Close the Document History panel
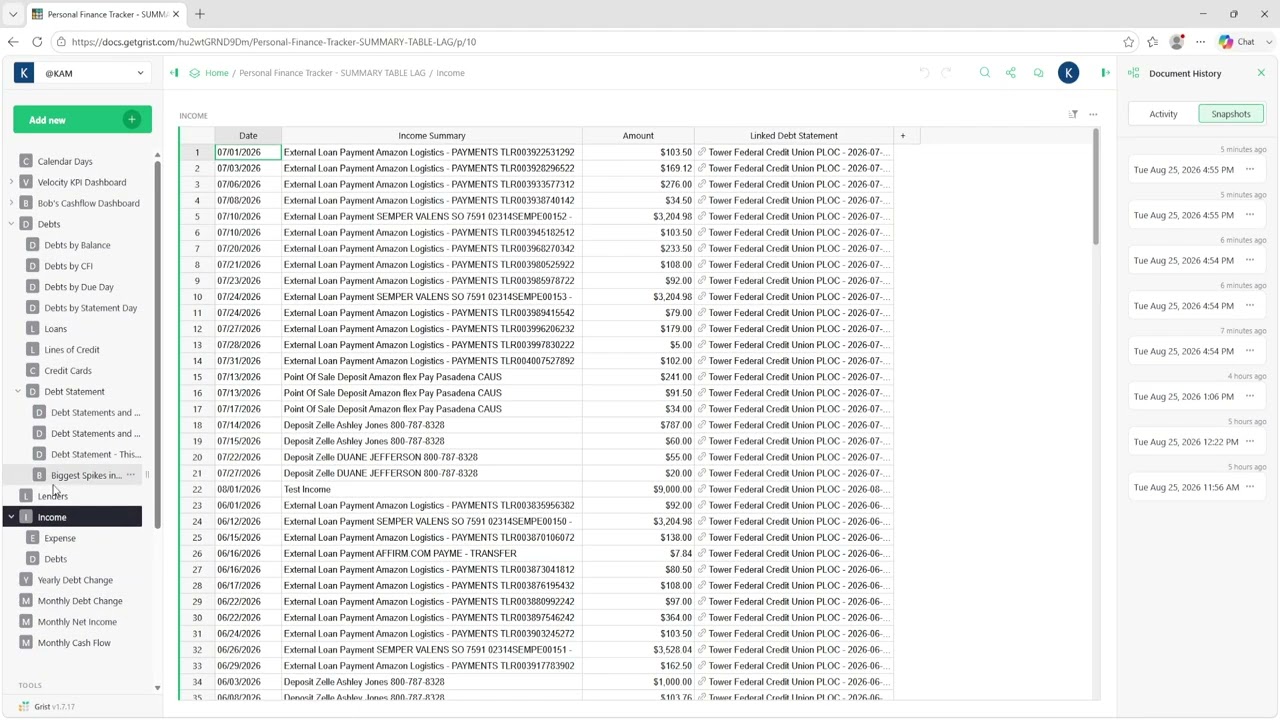The height and width of the screenshot is (720, 1280). pos(1261,73)
